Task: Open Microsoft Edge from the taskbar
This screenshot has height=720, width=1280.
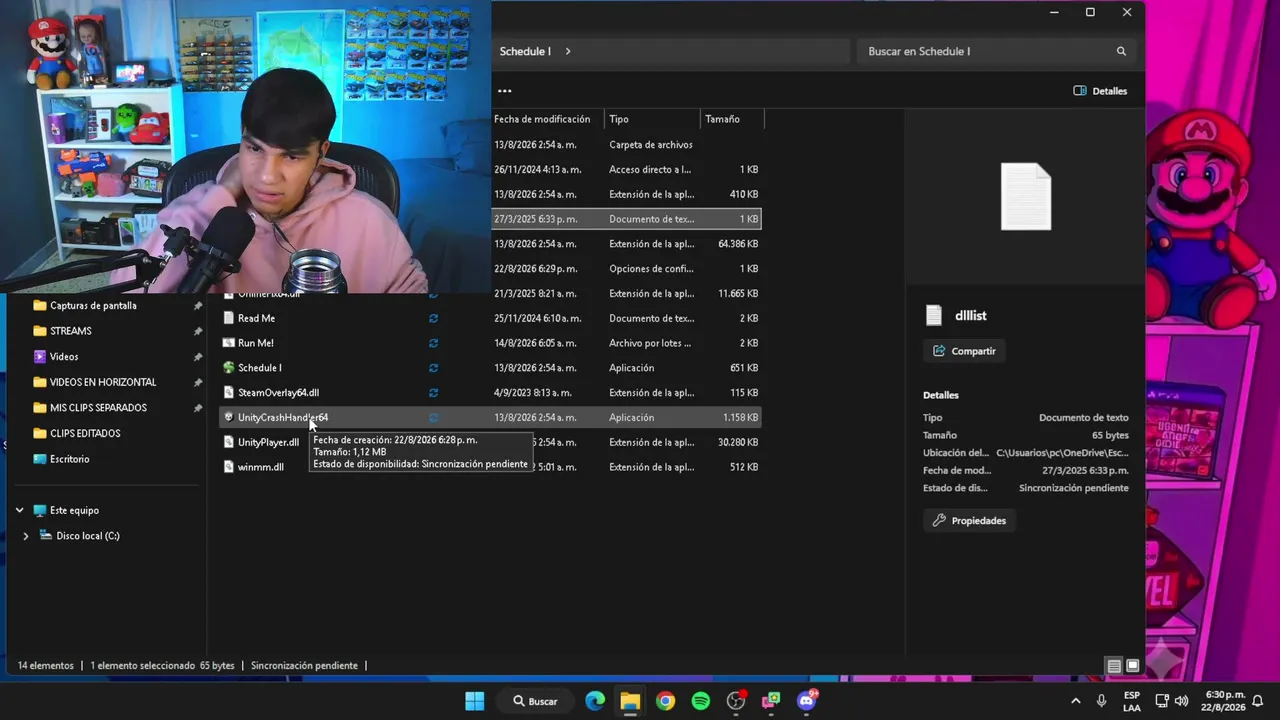Action: (595, 701)
